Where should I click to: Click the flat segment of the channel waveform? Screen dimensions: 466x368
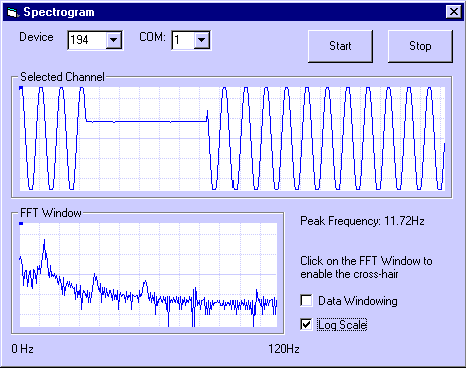pos(147,121)
